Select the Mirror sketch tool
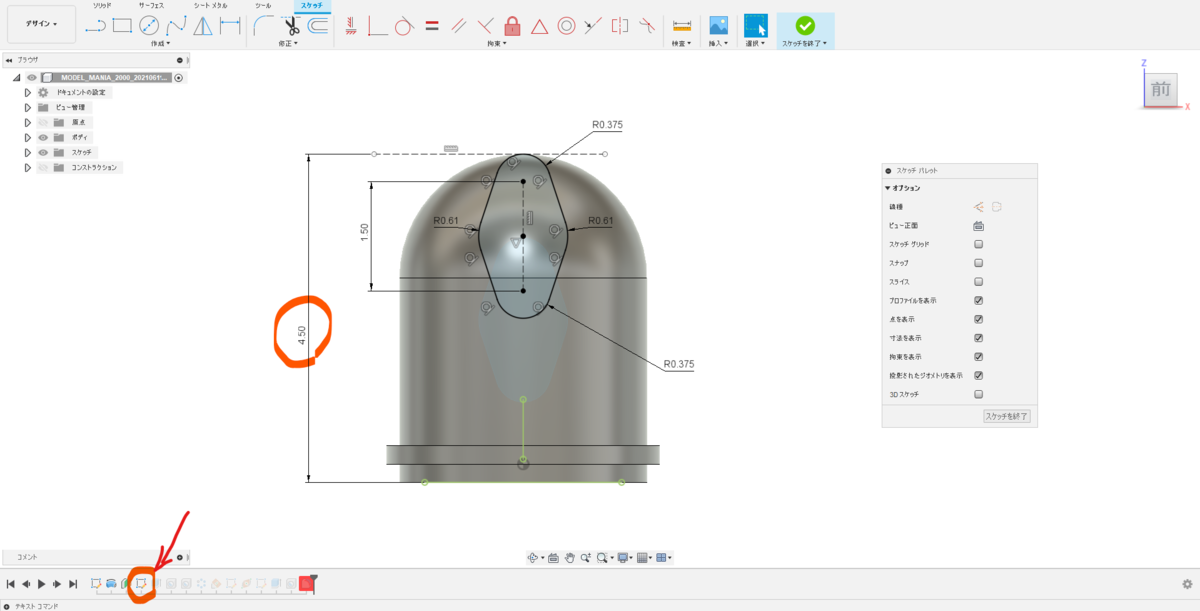 tap(203, 26)
